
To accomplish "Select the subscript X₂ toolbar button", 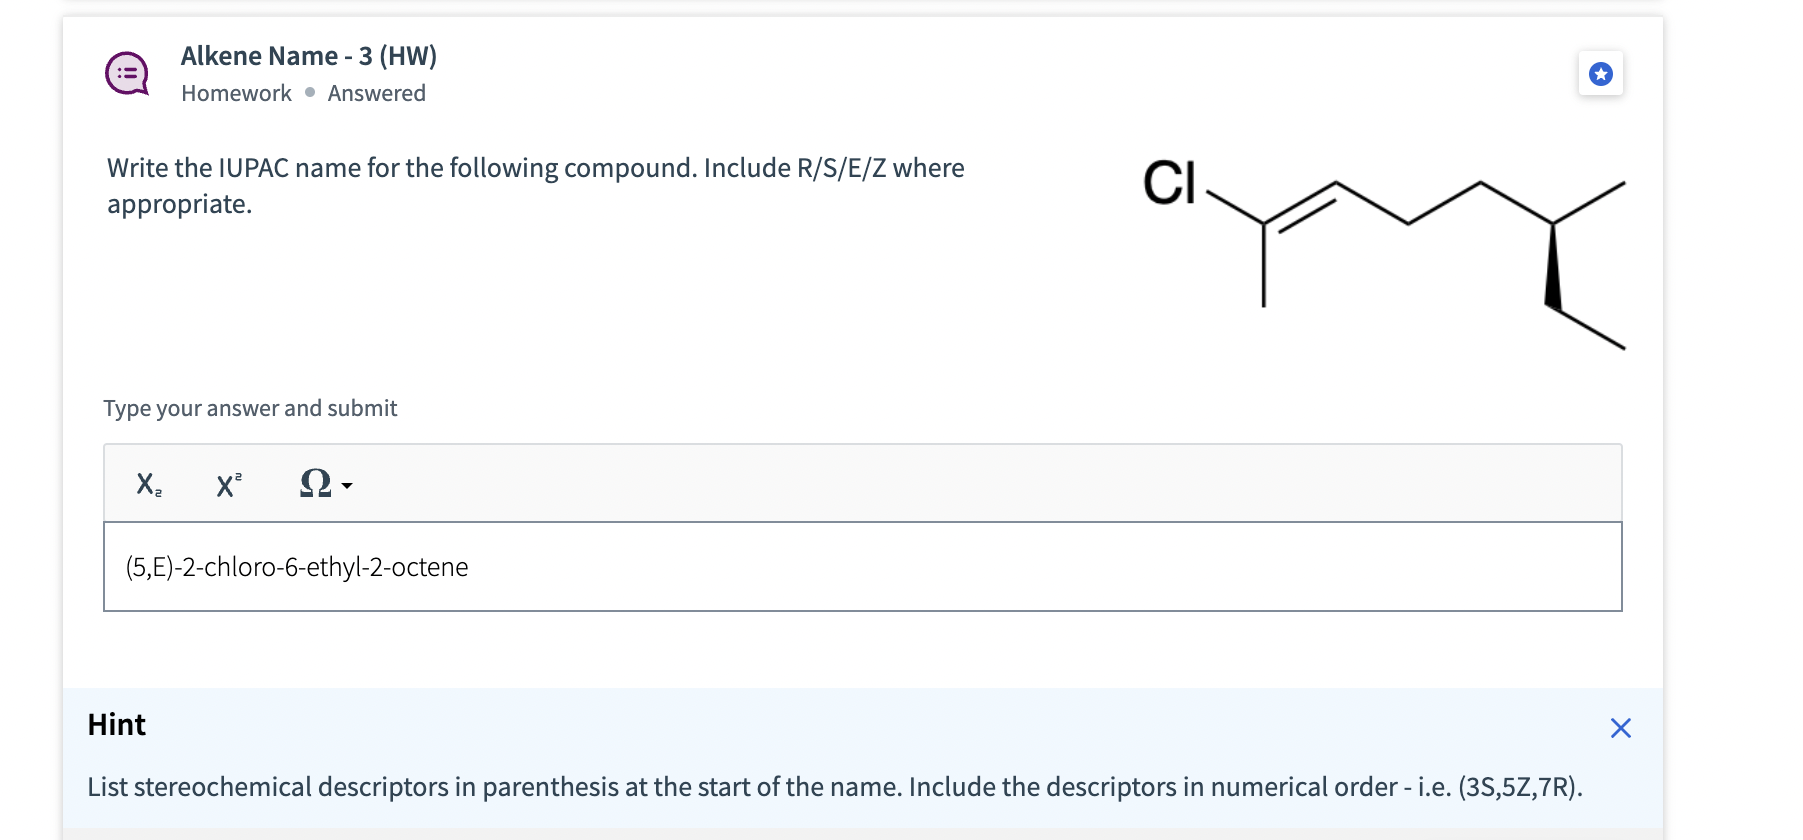I will (146, 486).
